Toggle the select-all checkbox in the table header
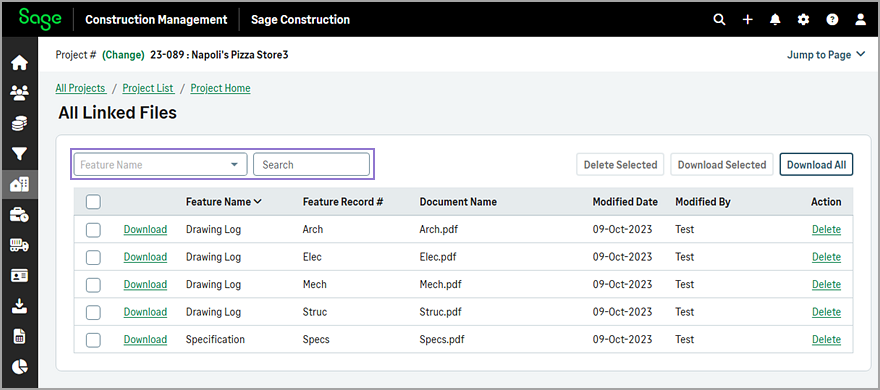 93,201
